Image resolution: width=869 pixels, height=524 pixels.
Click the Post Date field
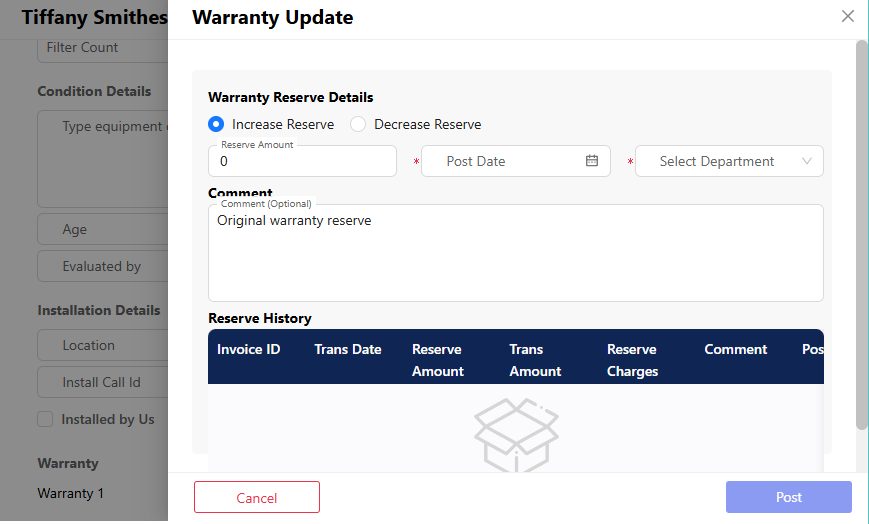click(x=515, y=161)
